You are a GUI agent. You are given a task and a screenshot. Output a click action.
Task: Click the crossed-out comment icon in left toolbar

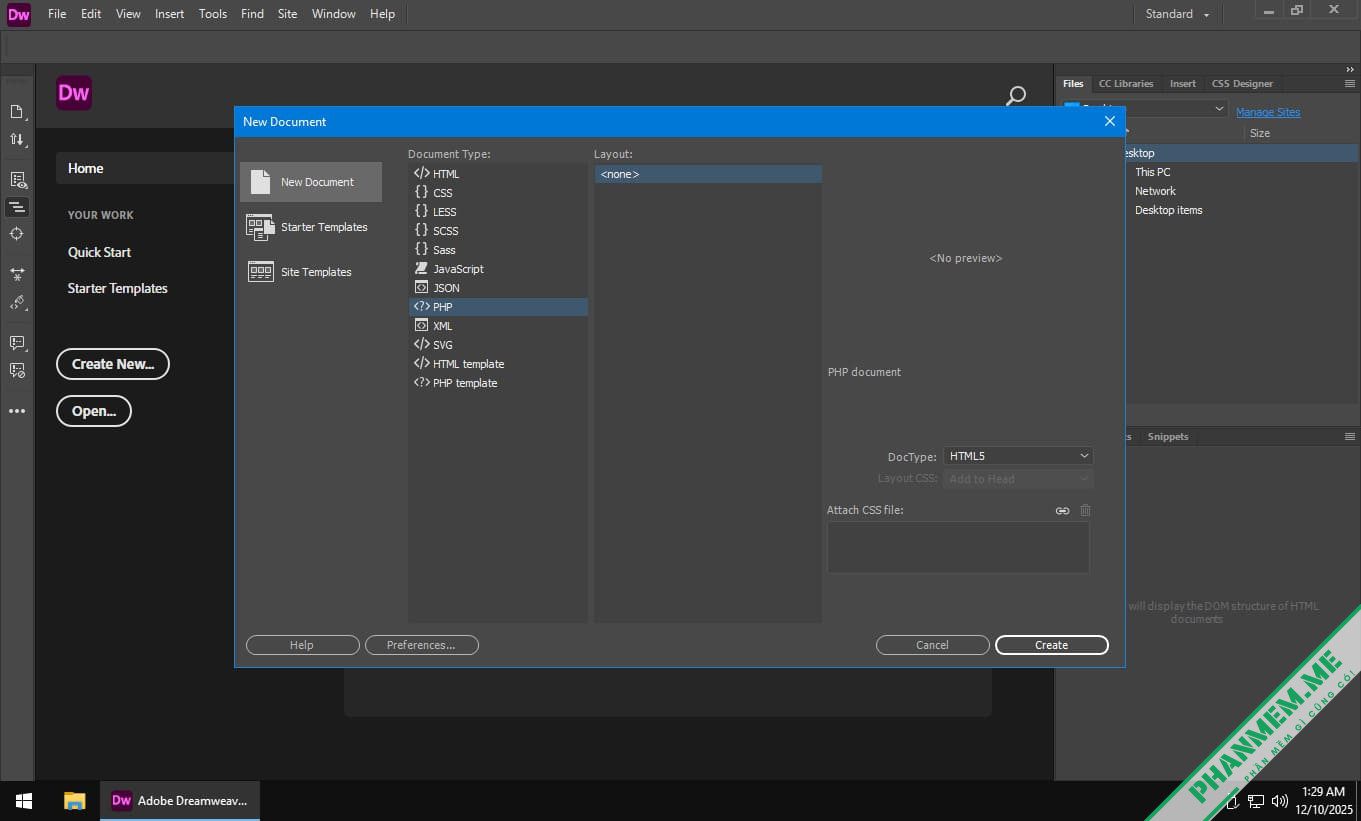click(17, 370)
